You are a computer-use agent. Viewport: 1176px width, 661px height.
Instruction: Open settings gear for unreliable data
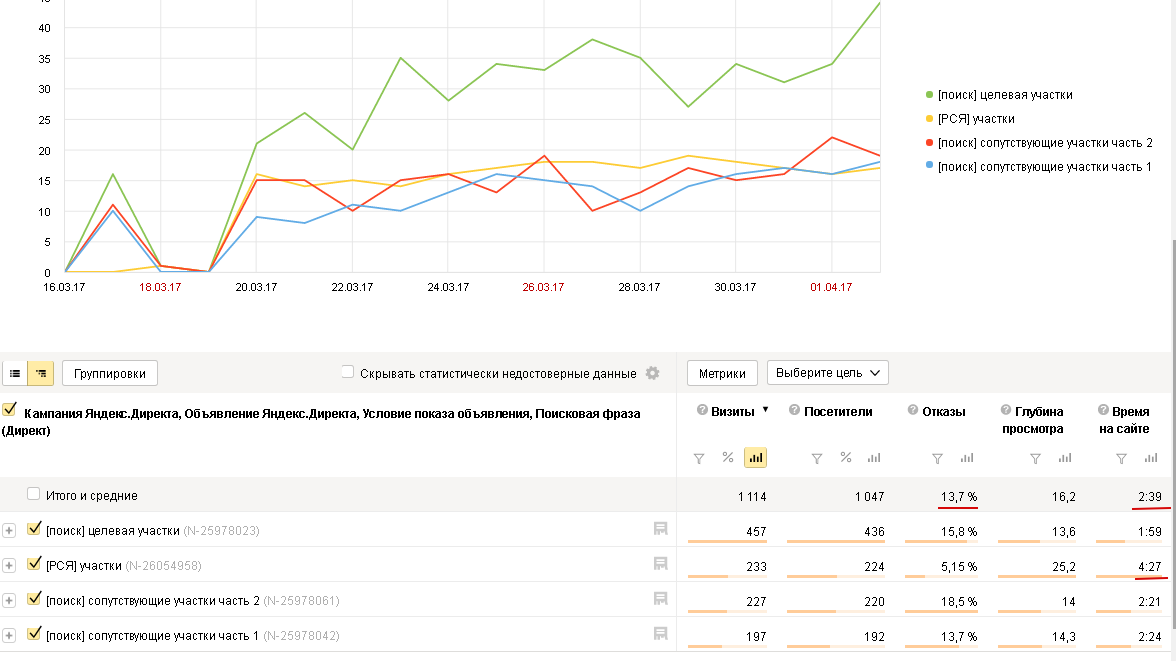tap(653, 373)
